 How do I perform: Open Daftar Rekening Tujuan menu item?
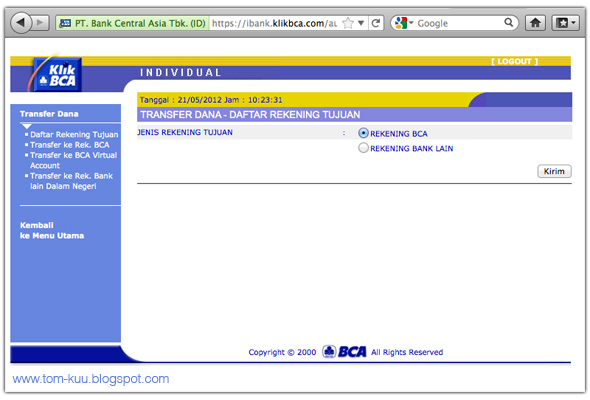click(74, 134)
